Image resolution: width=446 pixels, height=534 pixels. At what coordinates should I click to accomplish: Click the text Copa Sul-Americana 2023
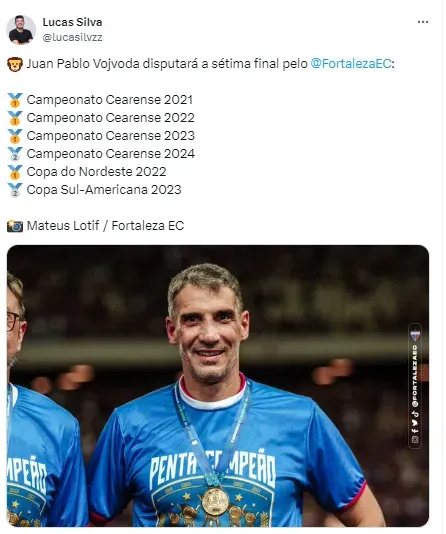point(104,190)
